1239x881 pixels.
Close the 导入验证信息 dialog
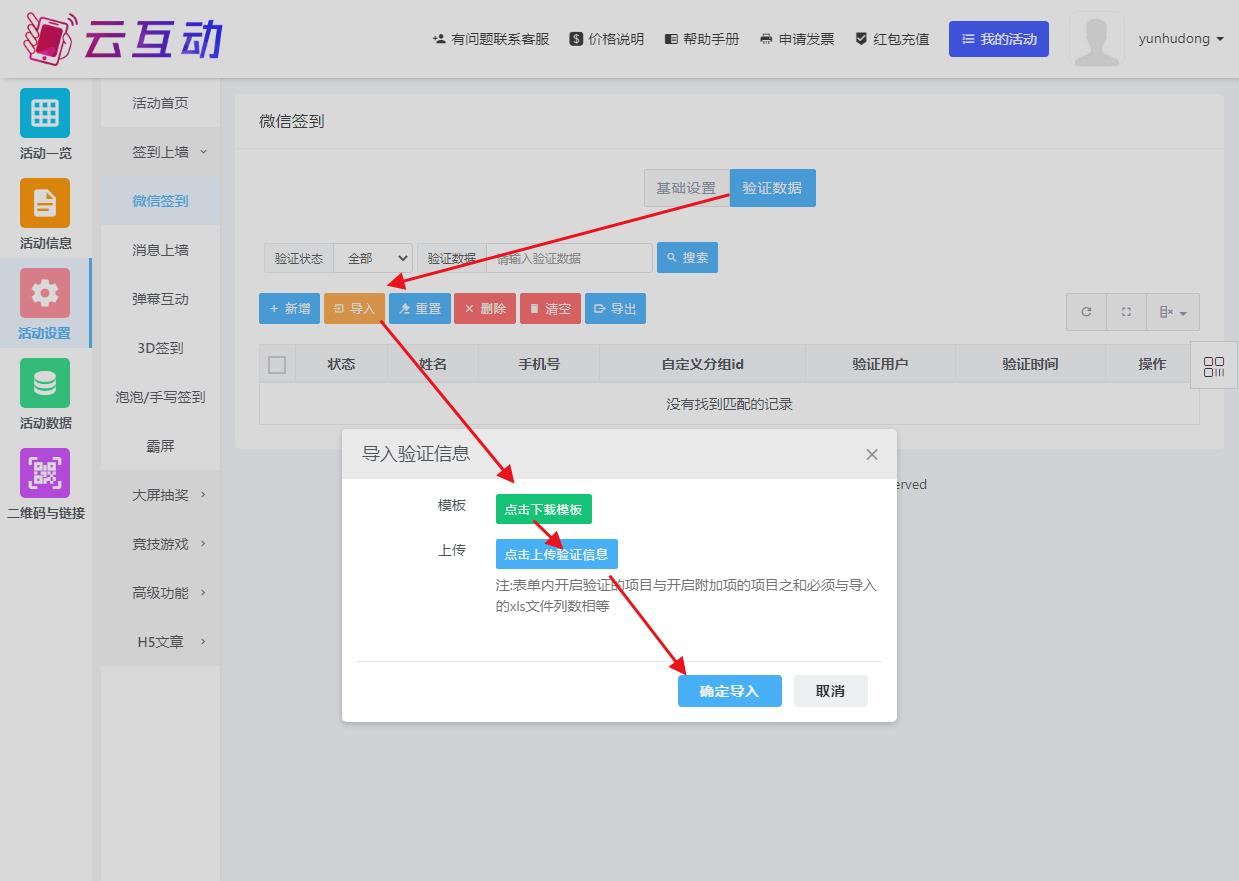(x=871, y=455)
